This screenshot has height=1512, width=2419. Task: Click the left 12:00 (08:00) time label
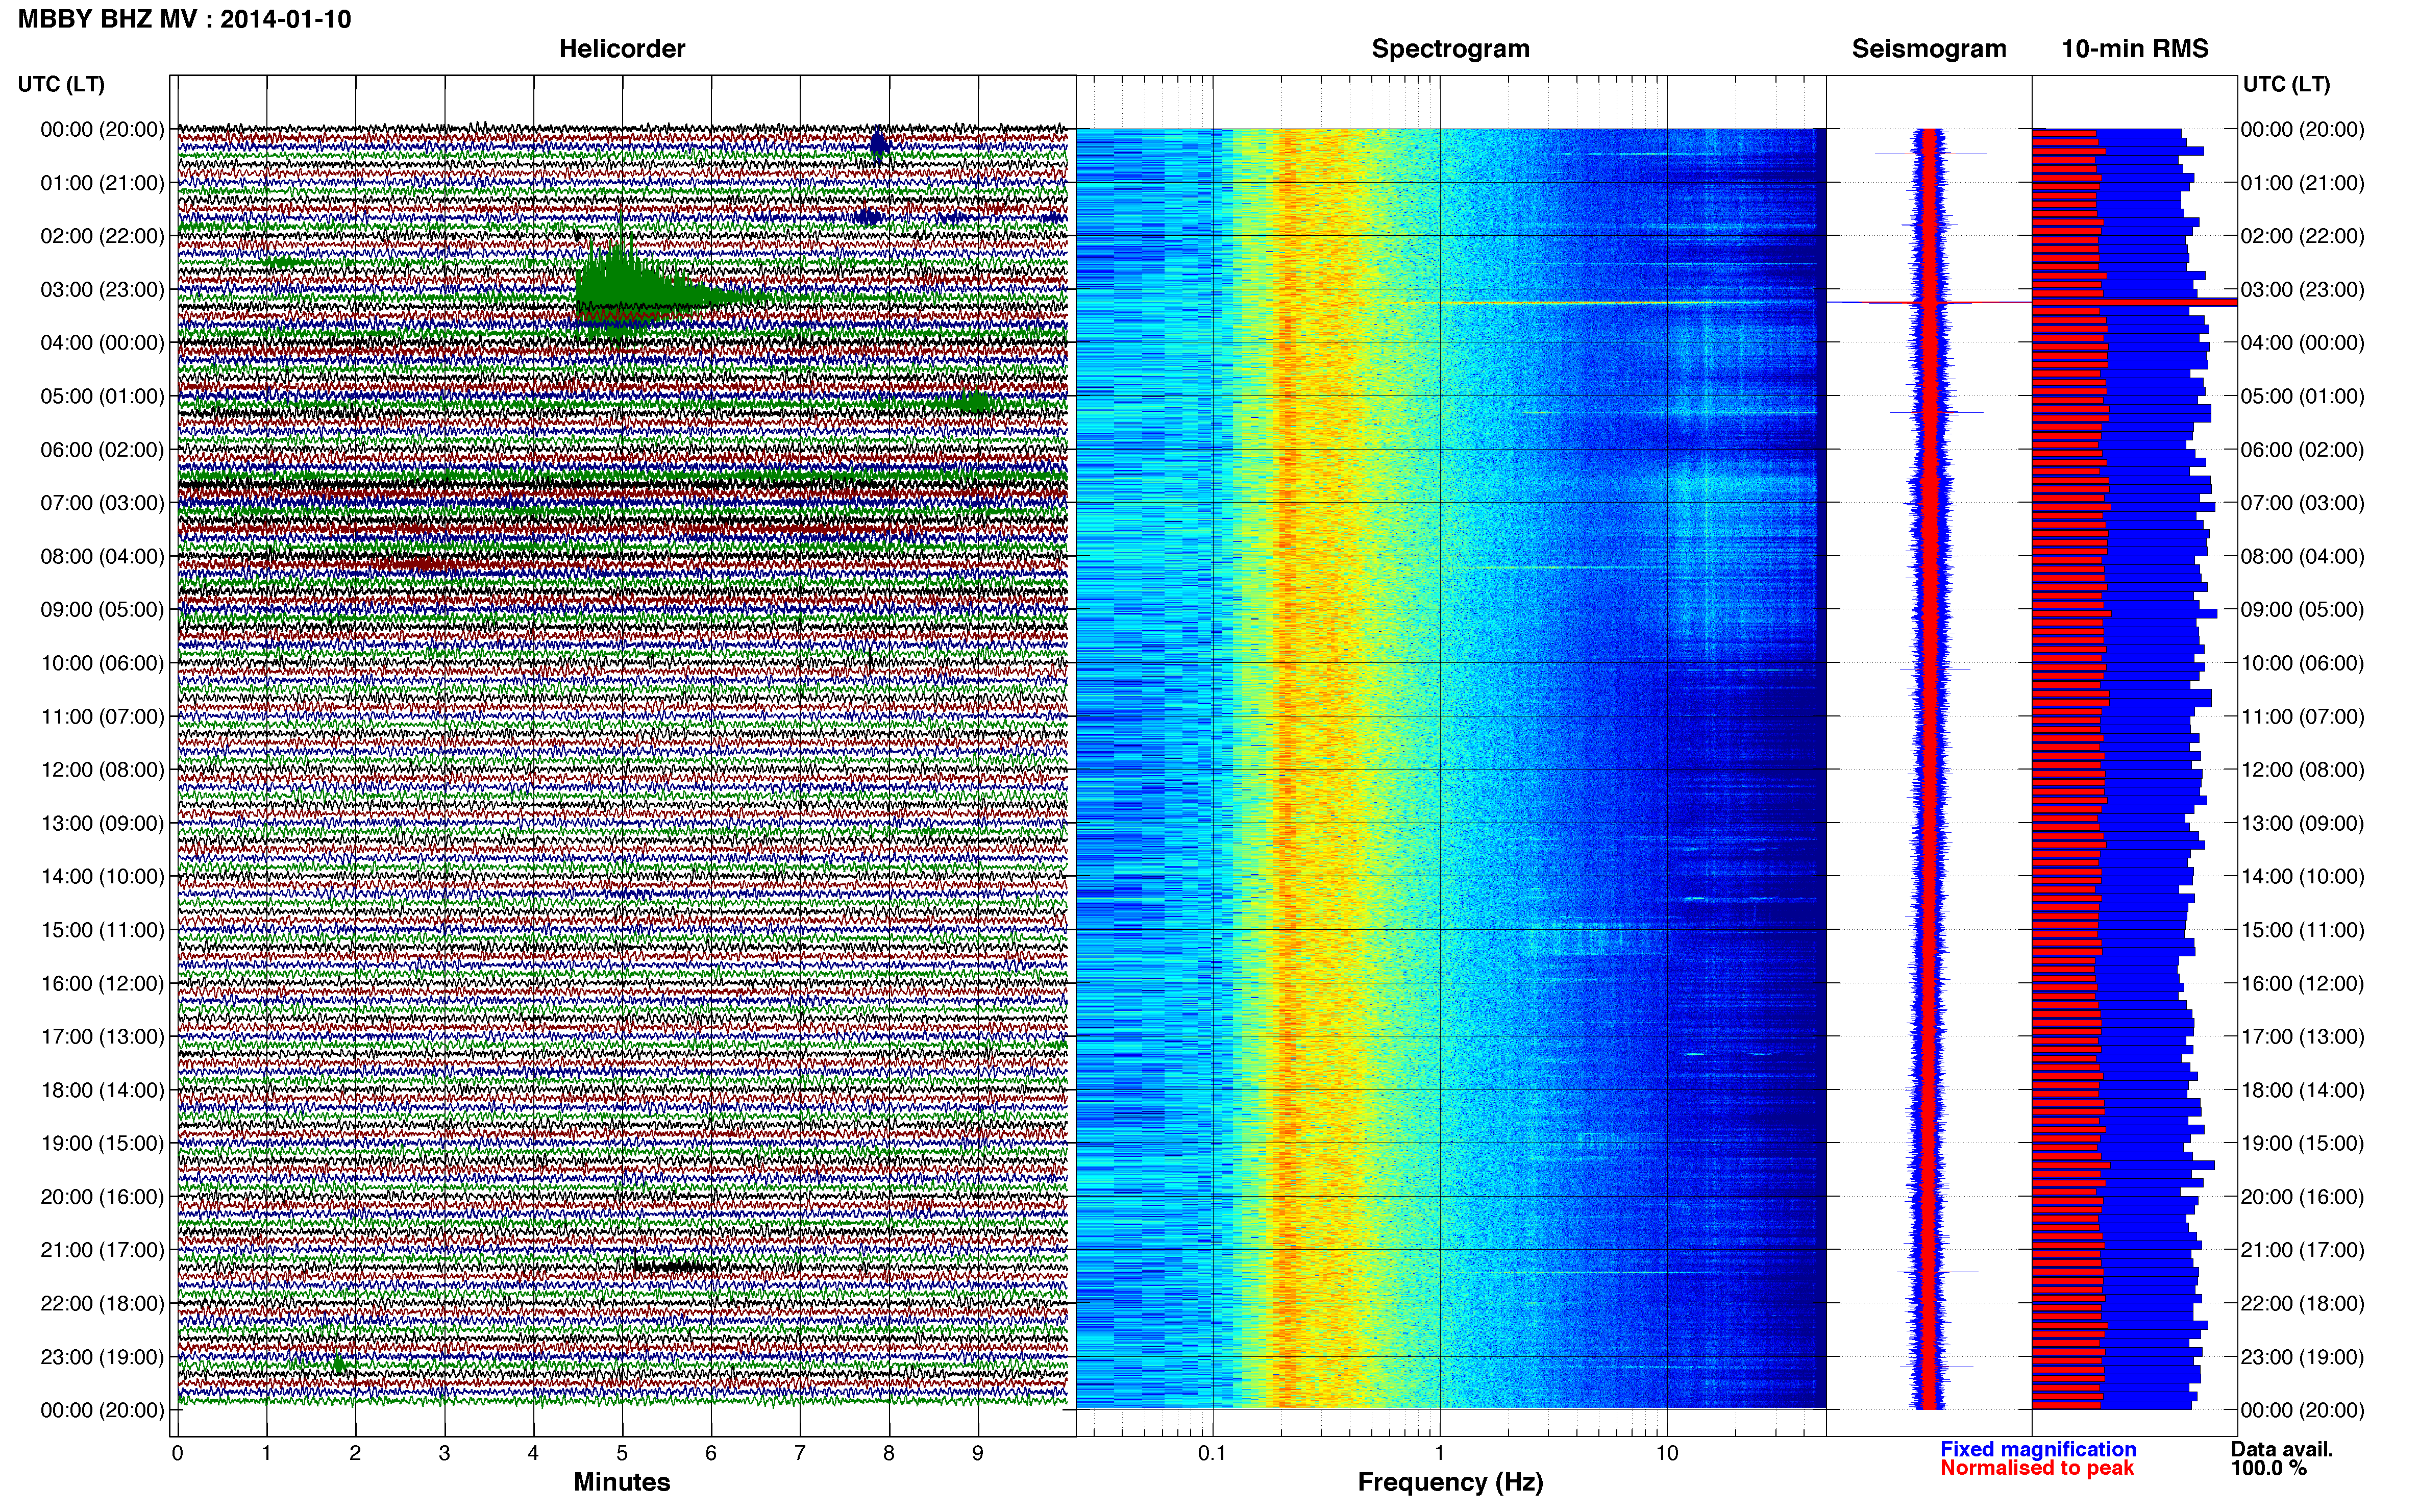[x=102, y=770]
